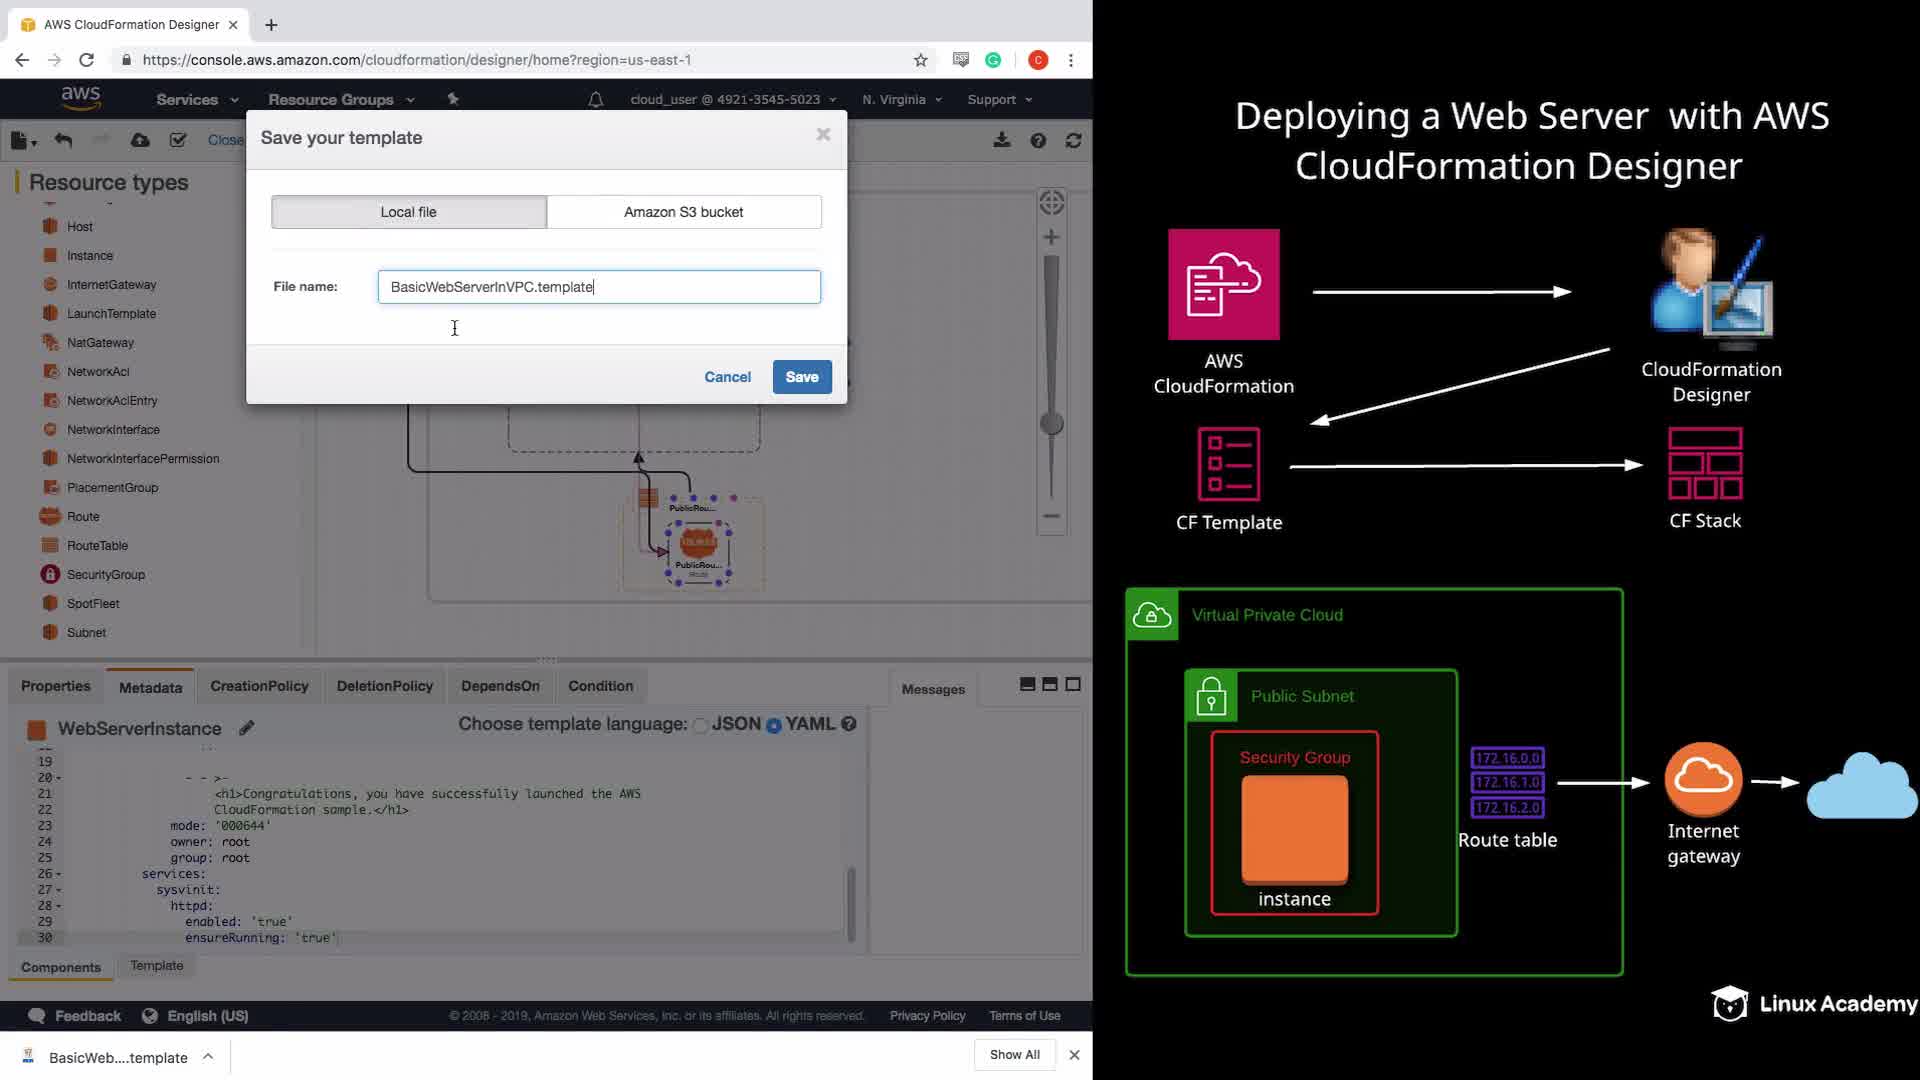
Task: Expand the Services dropdown menu
Action: coord(197,100)
